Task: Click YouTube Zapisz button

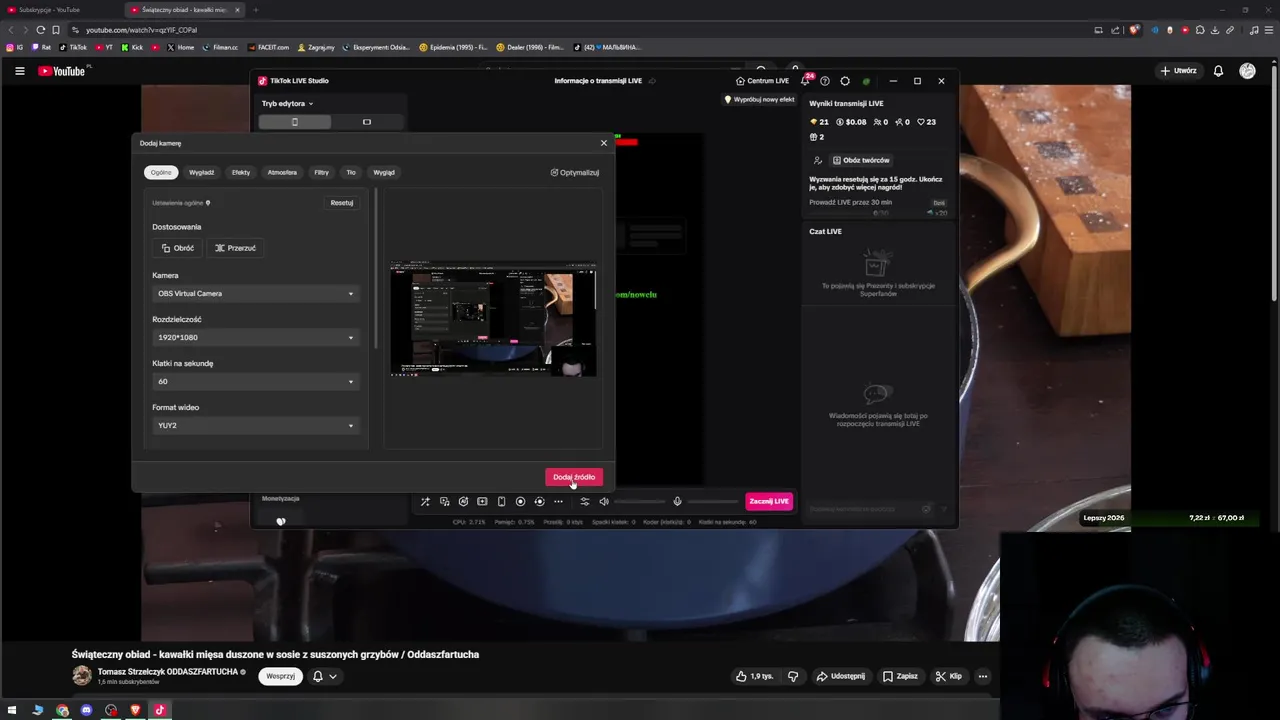Action: point(900,676)
